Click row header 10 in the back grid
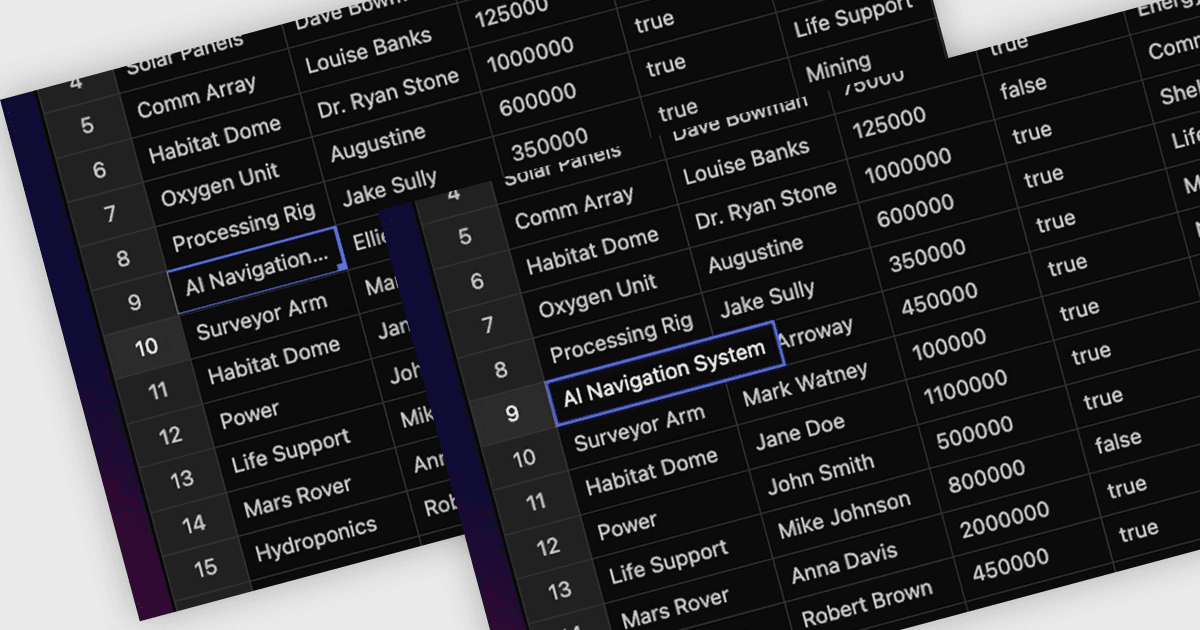The height and width of the screenshot is (630, 1200). (x=146, y=347)
